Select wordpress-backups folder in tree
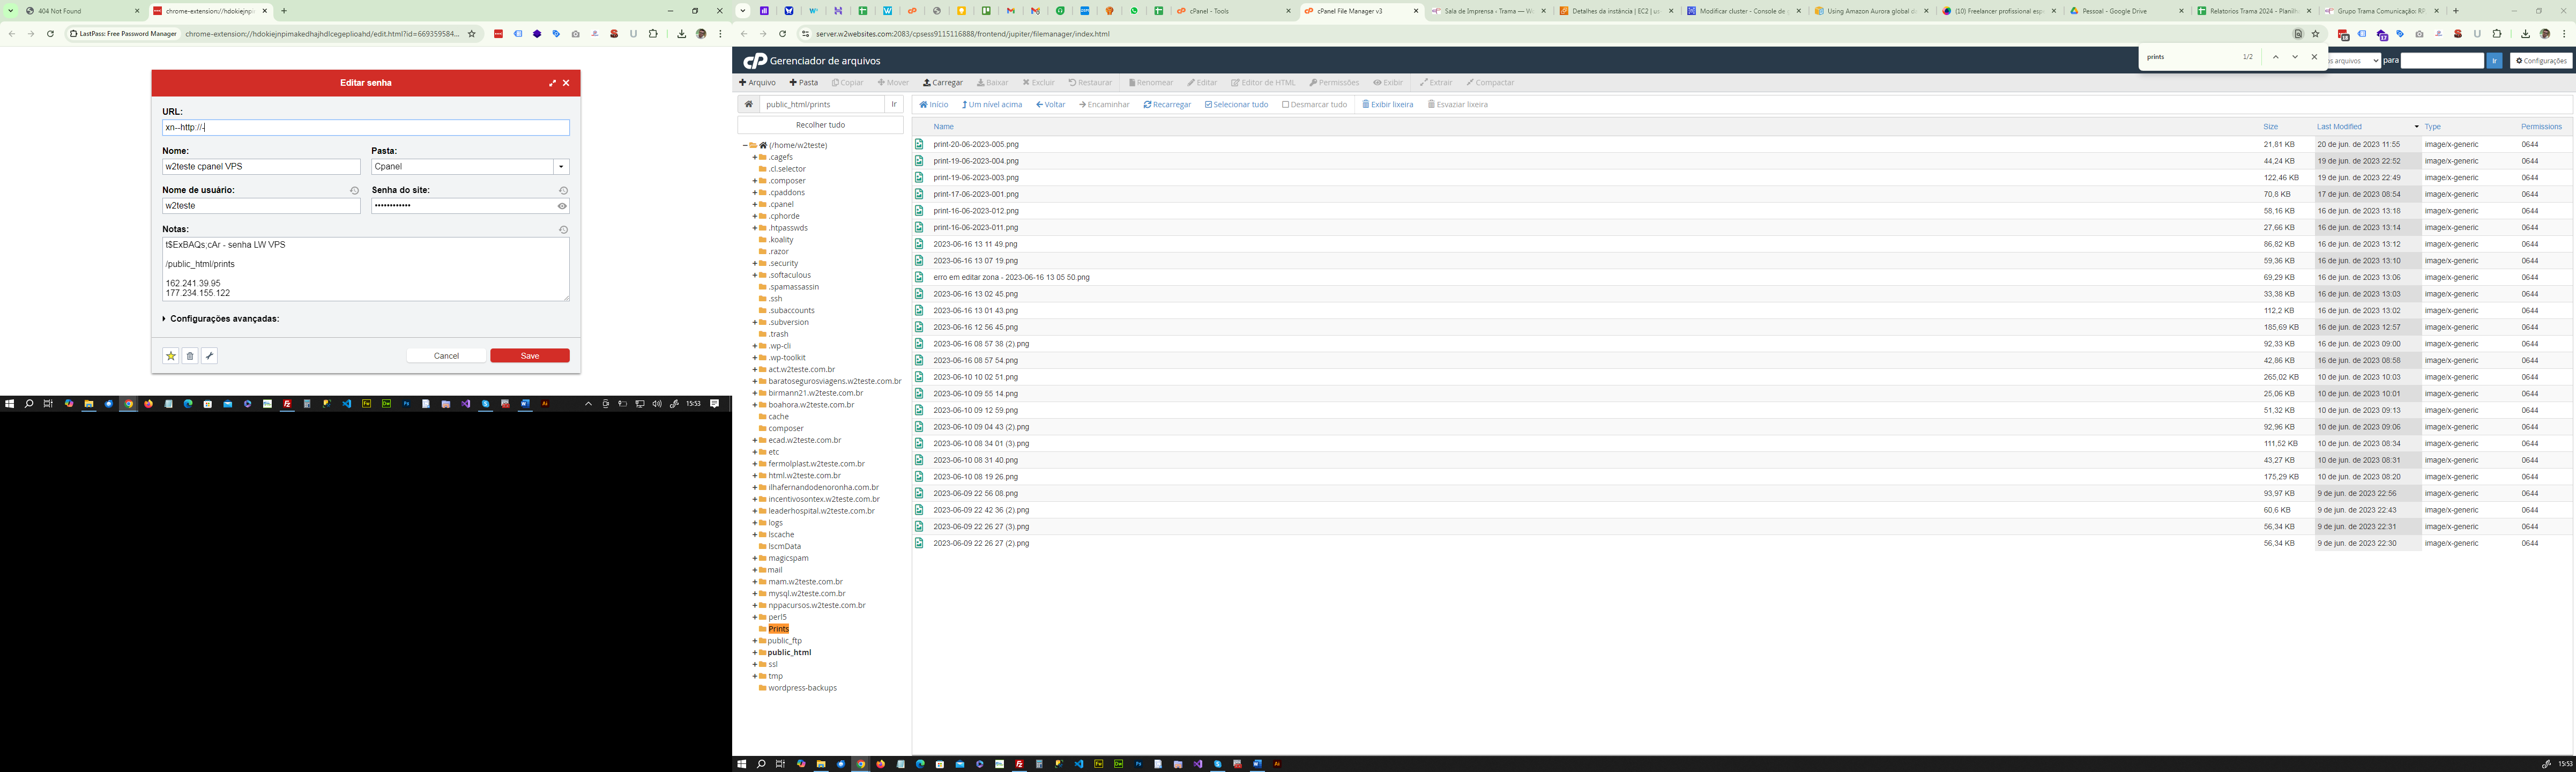 tap(802, 688)
